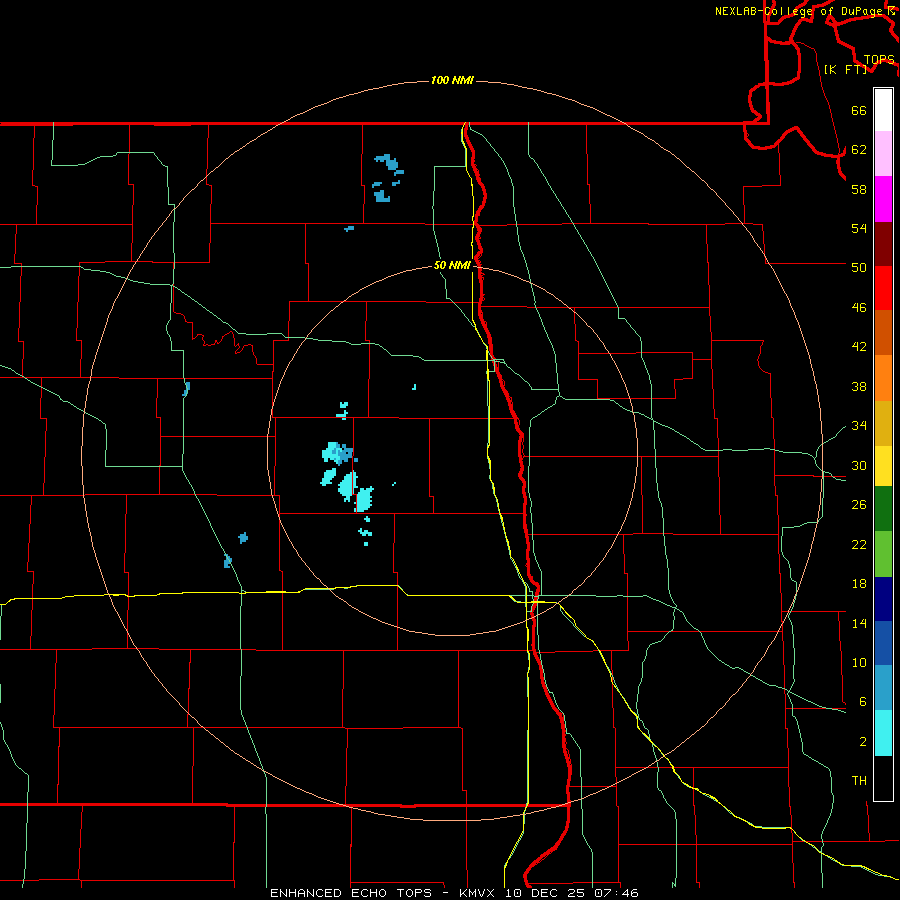Click the legend value '46'

tap(859, 308)
